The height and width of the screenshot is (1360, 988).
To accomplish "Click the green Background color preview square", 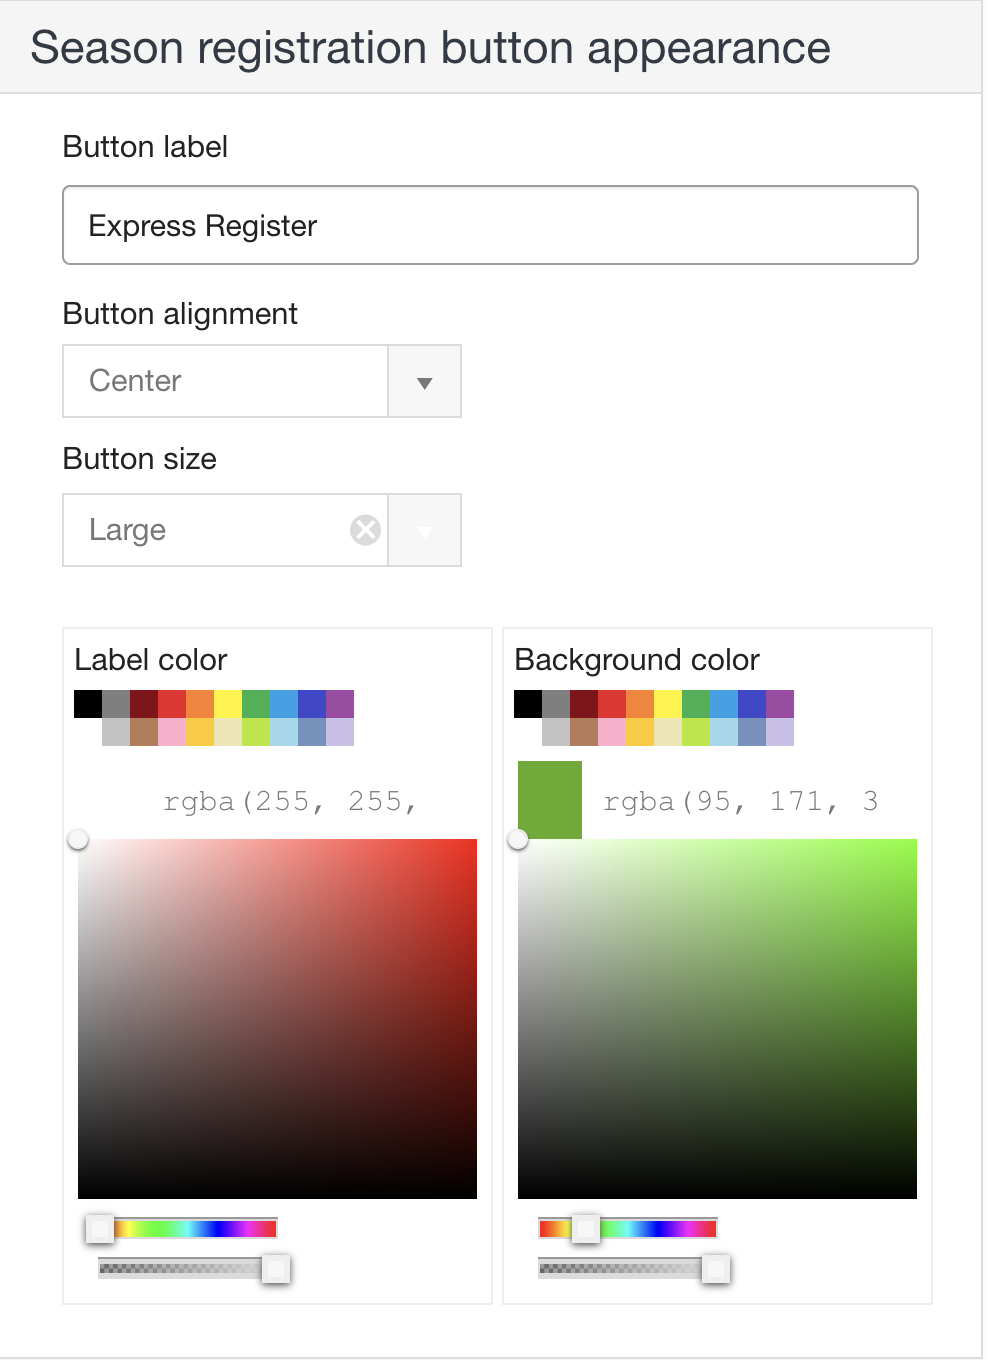I will click(x=550, y=800).
